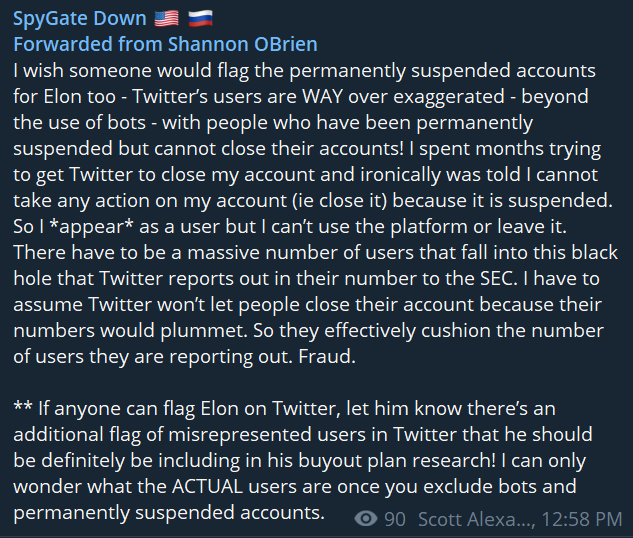
Task: Open the SpyGate Down channel name
Action: (78, 19)
